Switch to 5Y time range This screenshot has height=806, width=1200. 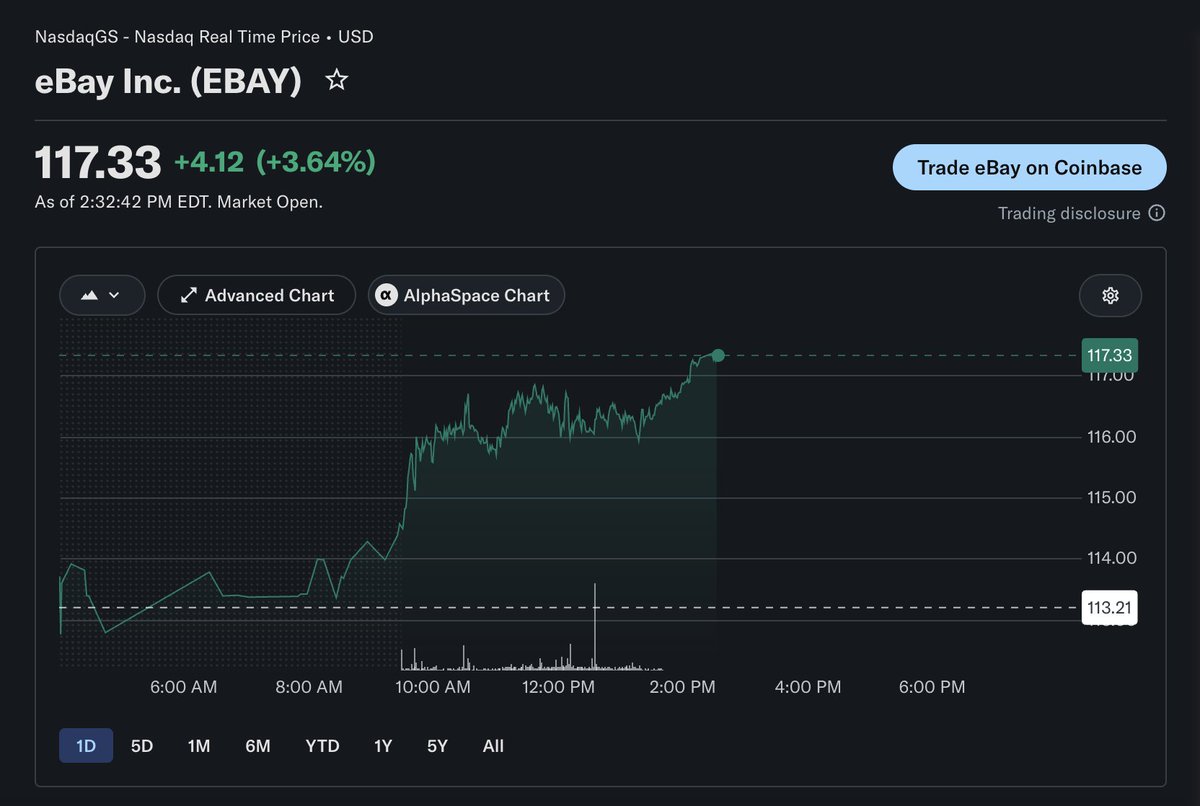(437, 746)
